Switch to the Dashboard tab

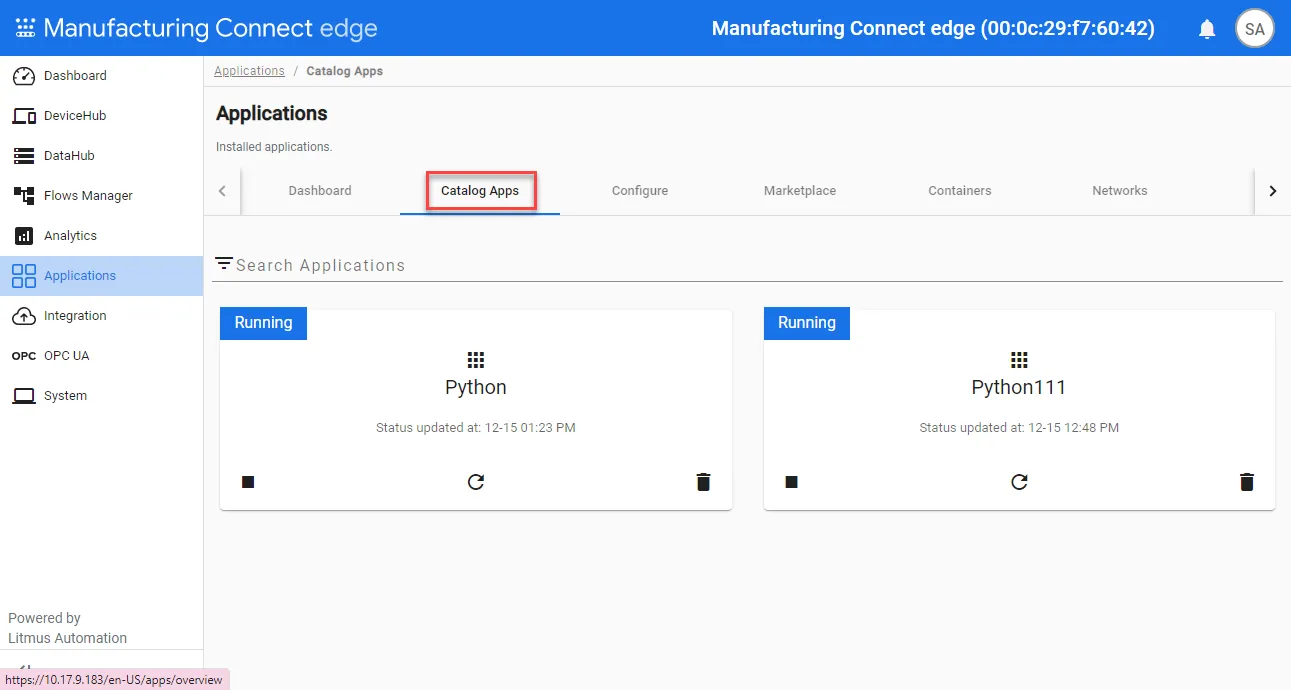click(320, 191)
